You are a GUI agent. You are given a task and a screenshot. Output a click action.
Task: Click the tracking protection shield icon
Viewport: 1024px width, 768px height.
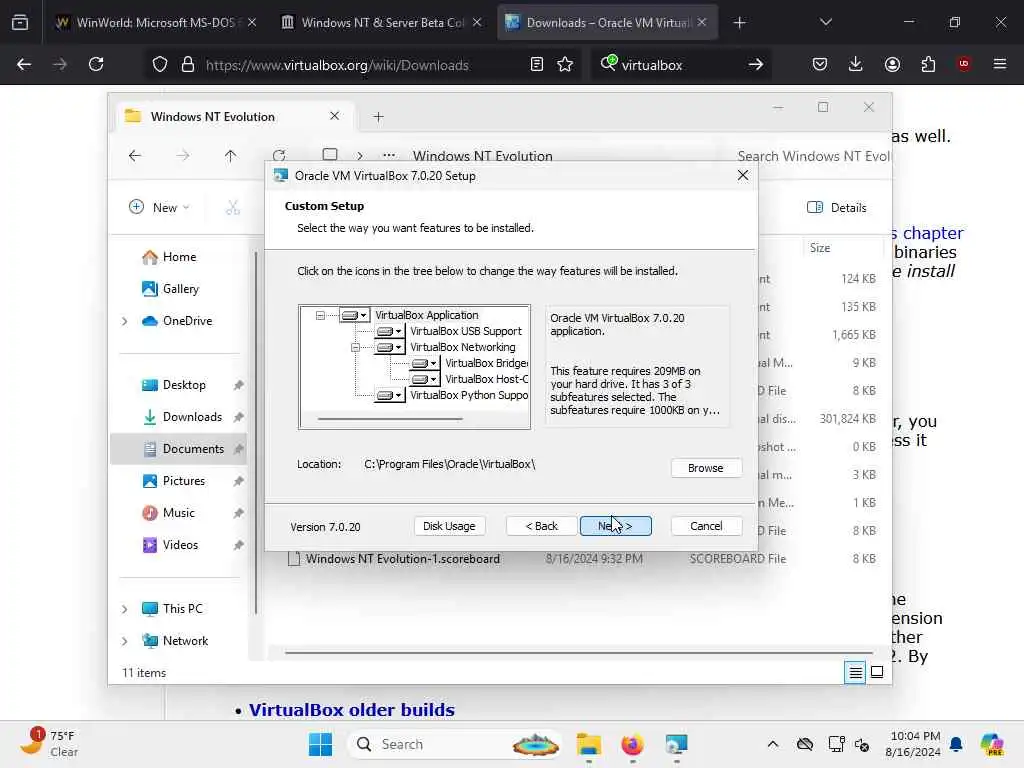[160, 65]
